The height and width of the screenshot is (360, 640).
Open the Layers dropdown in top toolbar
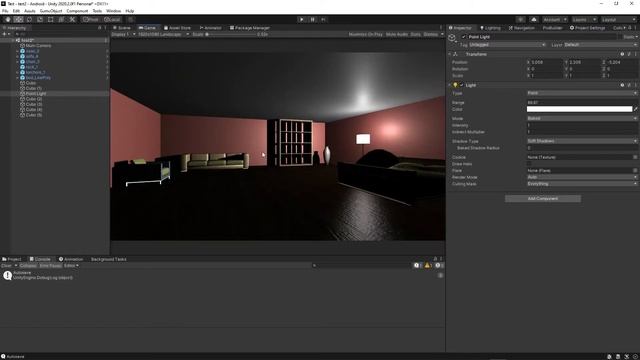tap(584, 20)
